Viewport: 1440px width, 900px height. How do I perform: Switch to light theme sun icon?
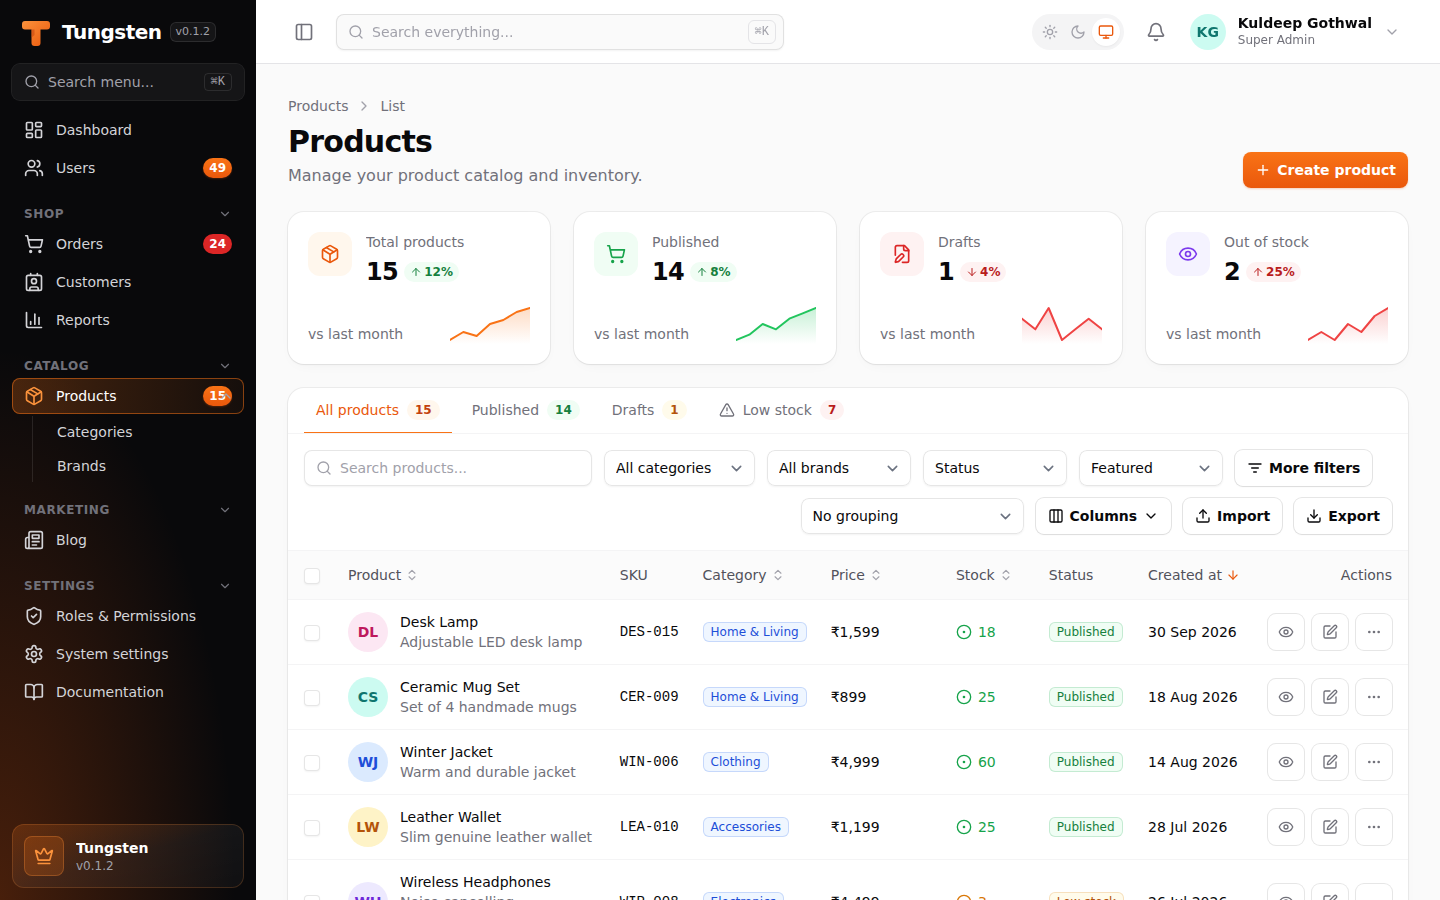[1050, 32]
